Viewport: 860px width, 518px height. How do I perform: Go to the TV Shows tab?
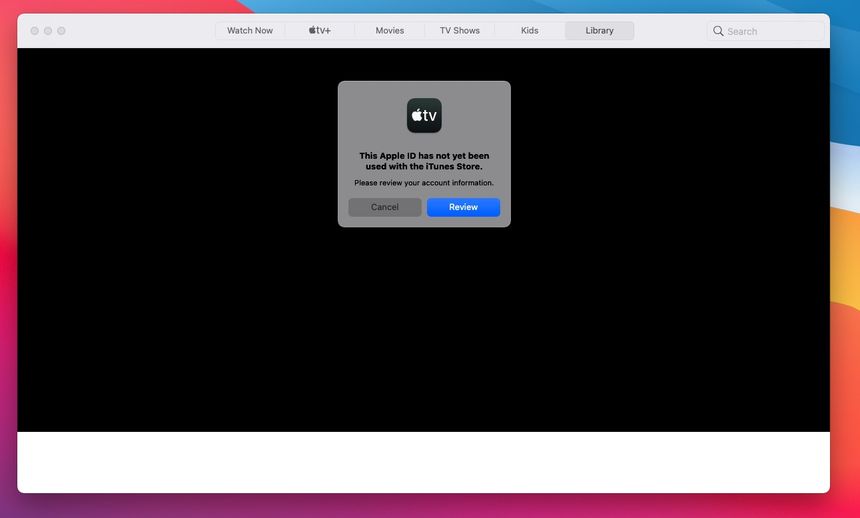(460, 31)
